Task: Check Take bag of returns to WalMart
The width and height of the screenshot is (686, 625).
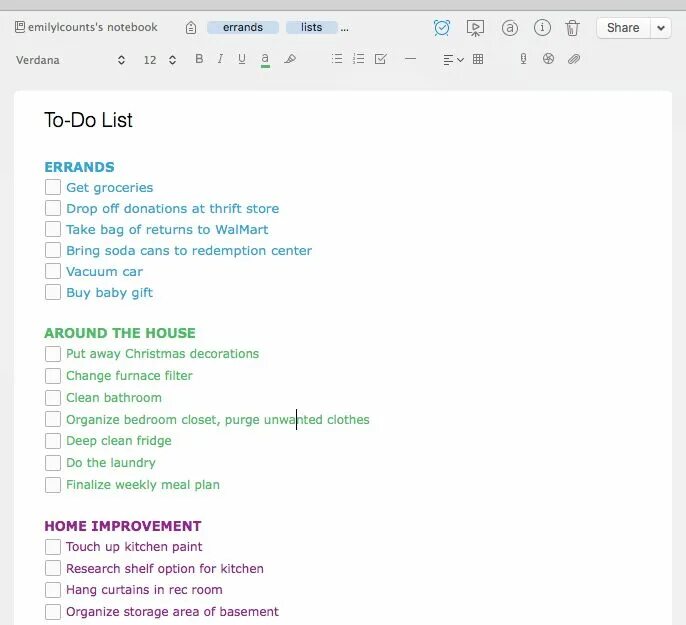Action: click(x=53, y=229)
